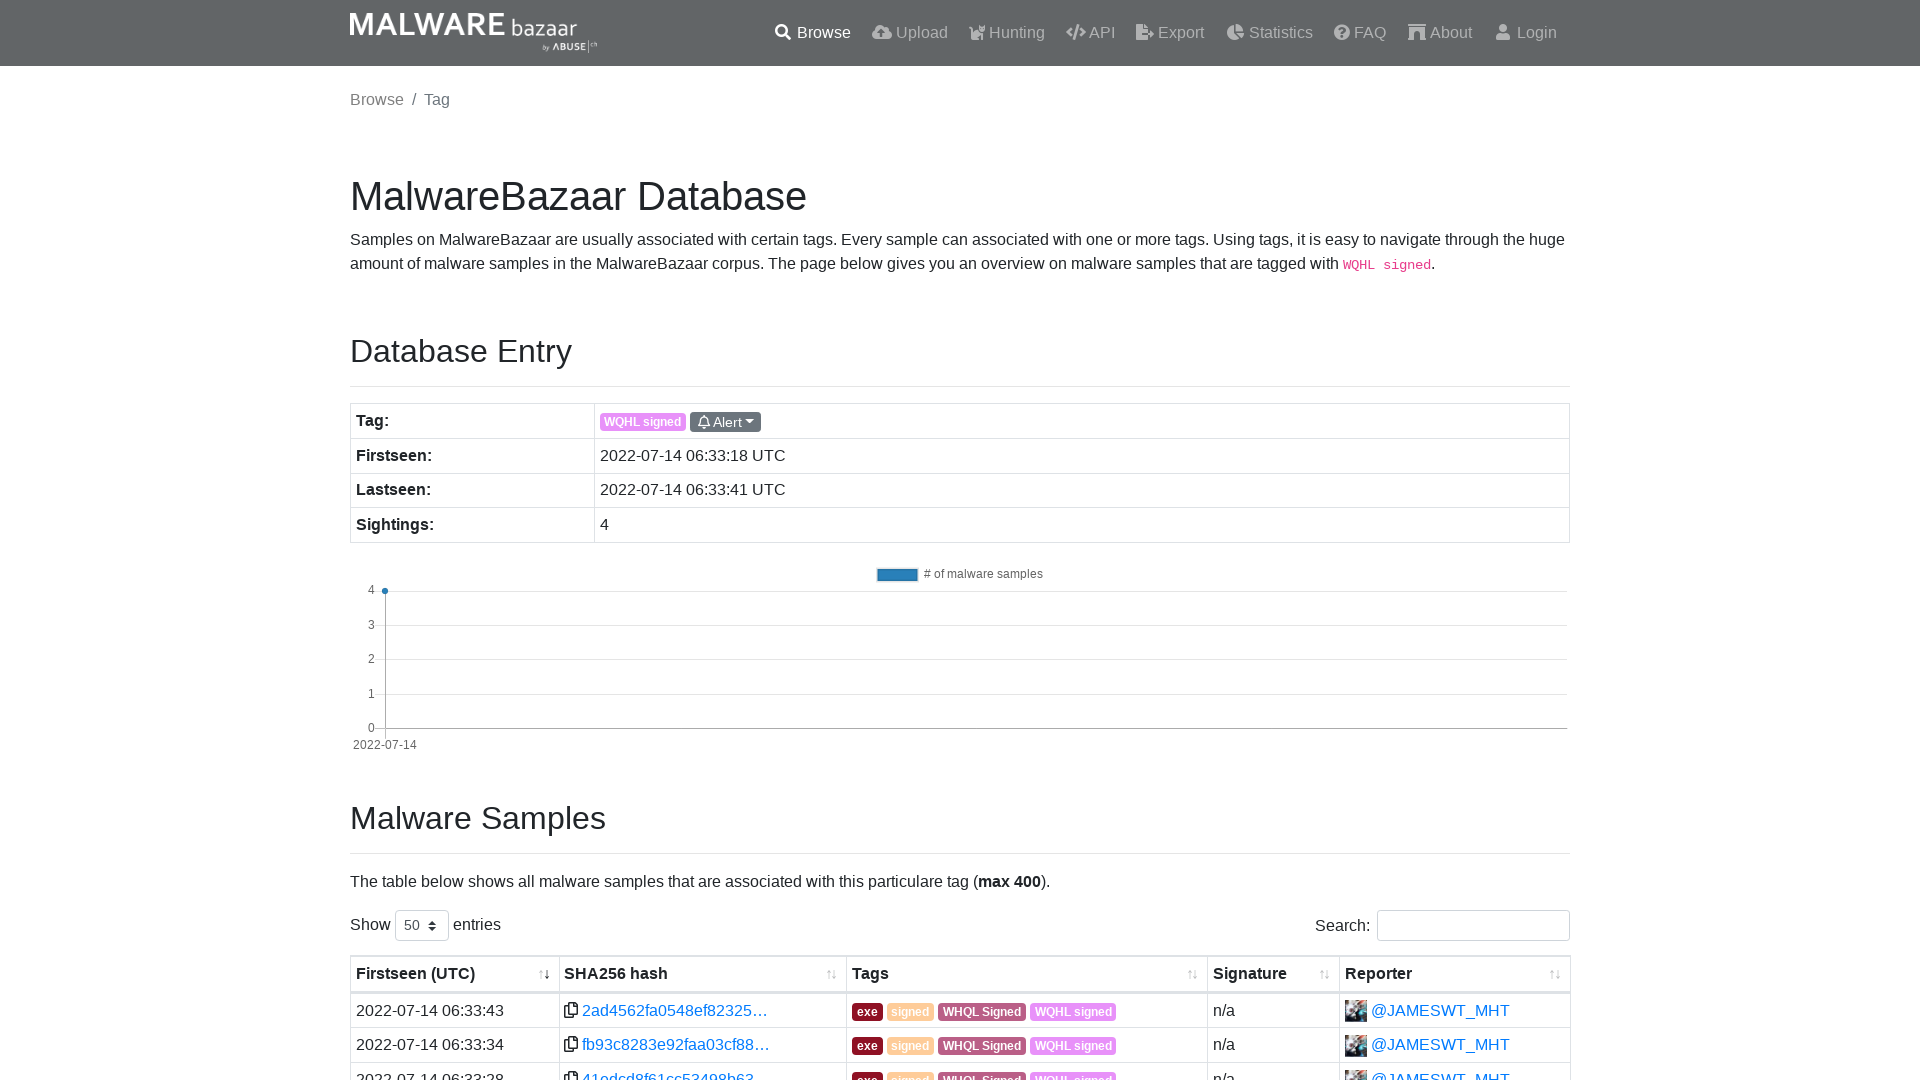The width and height of the screenshot is (1920, 1080).
Task: Click the magnifier Browse icon in navbar
Action: [x=783, y=32]
